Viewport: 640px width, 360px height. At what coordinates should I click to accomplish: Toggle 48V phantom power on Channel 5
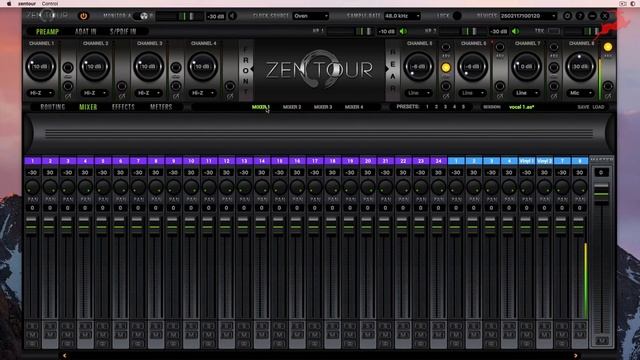(x=446, y=47)
